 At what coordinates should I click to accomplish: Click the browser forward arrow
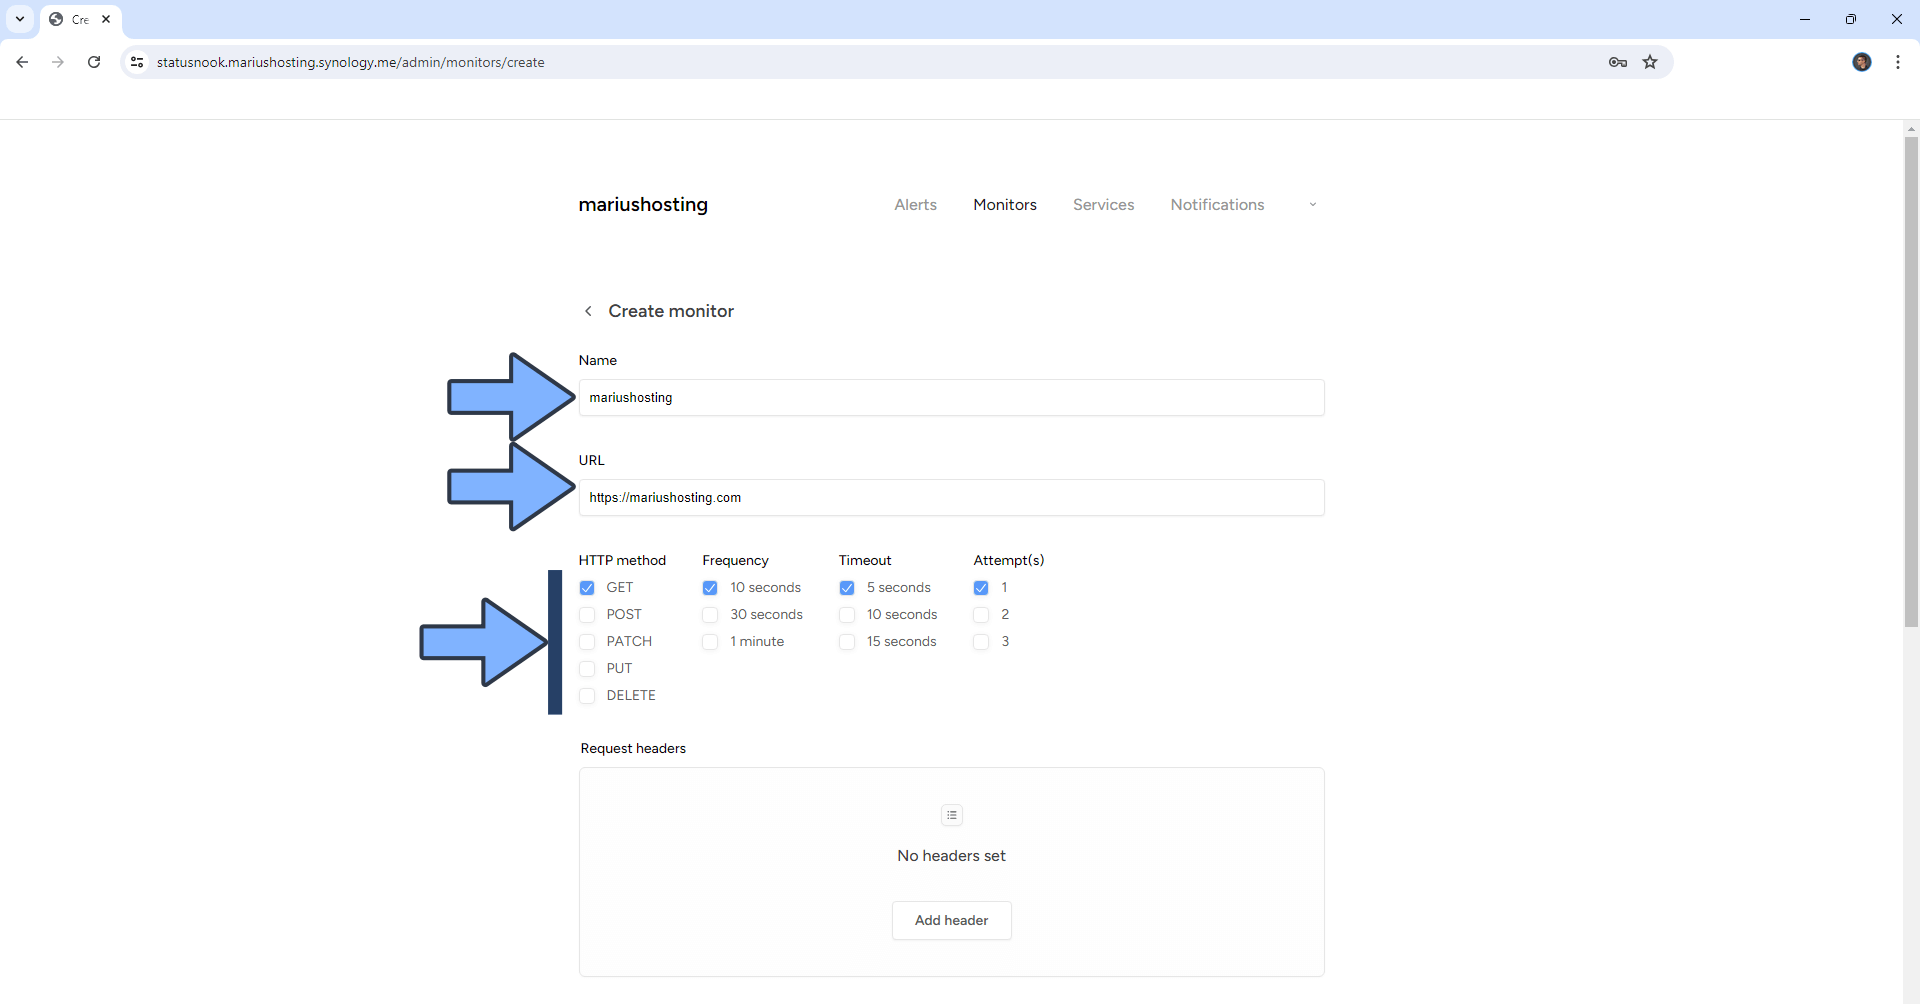coord(58,62)
